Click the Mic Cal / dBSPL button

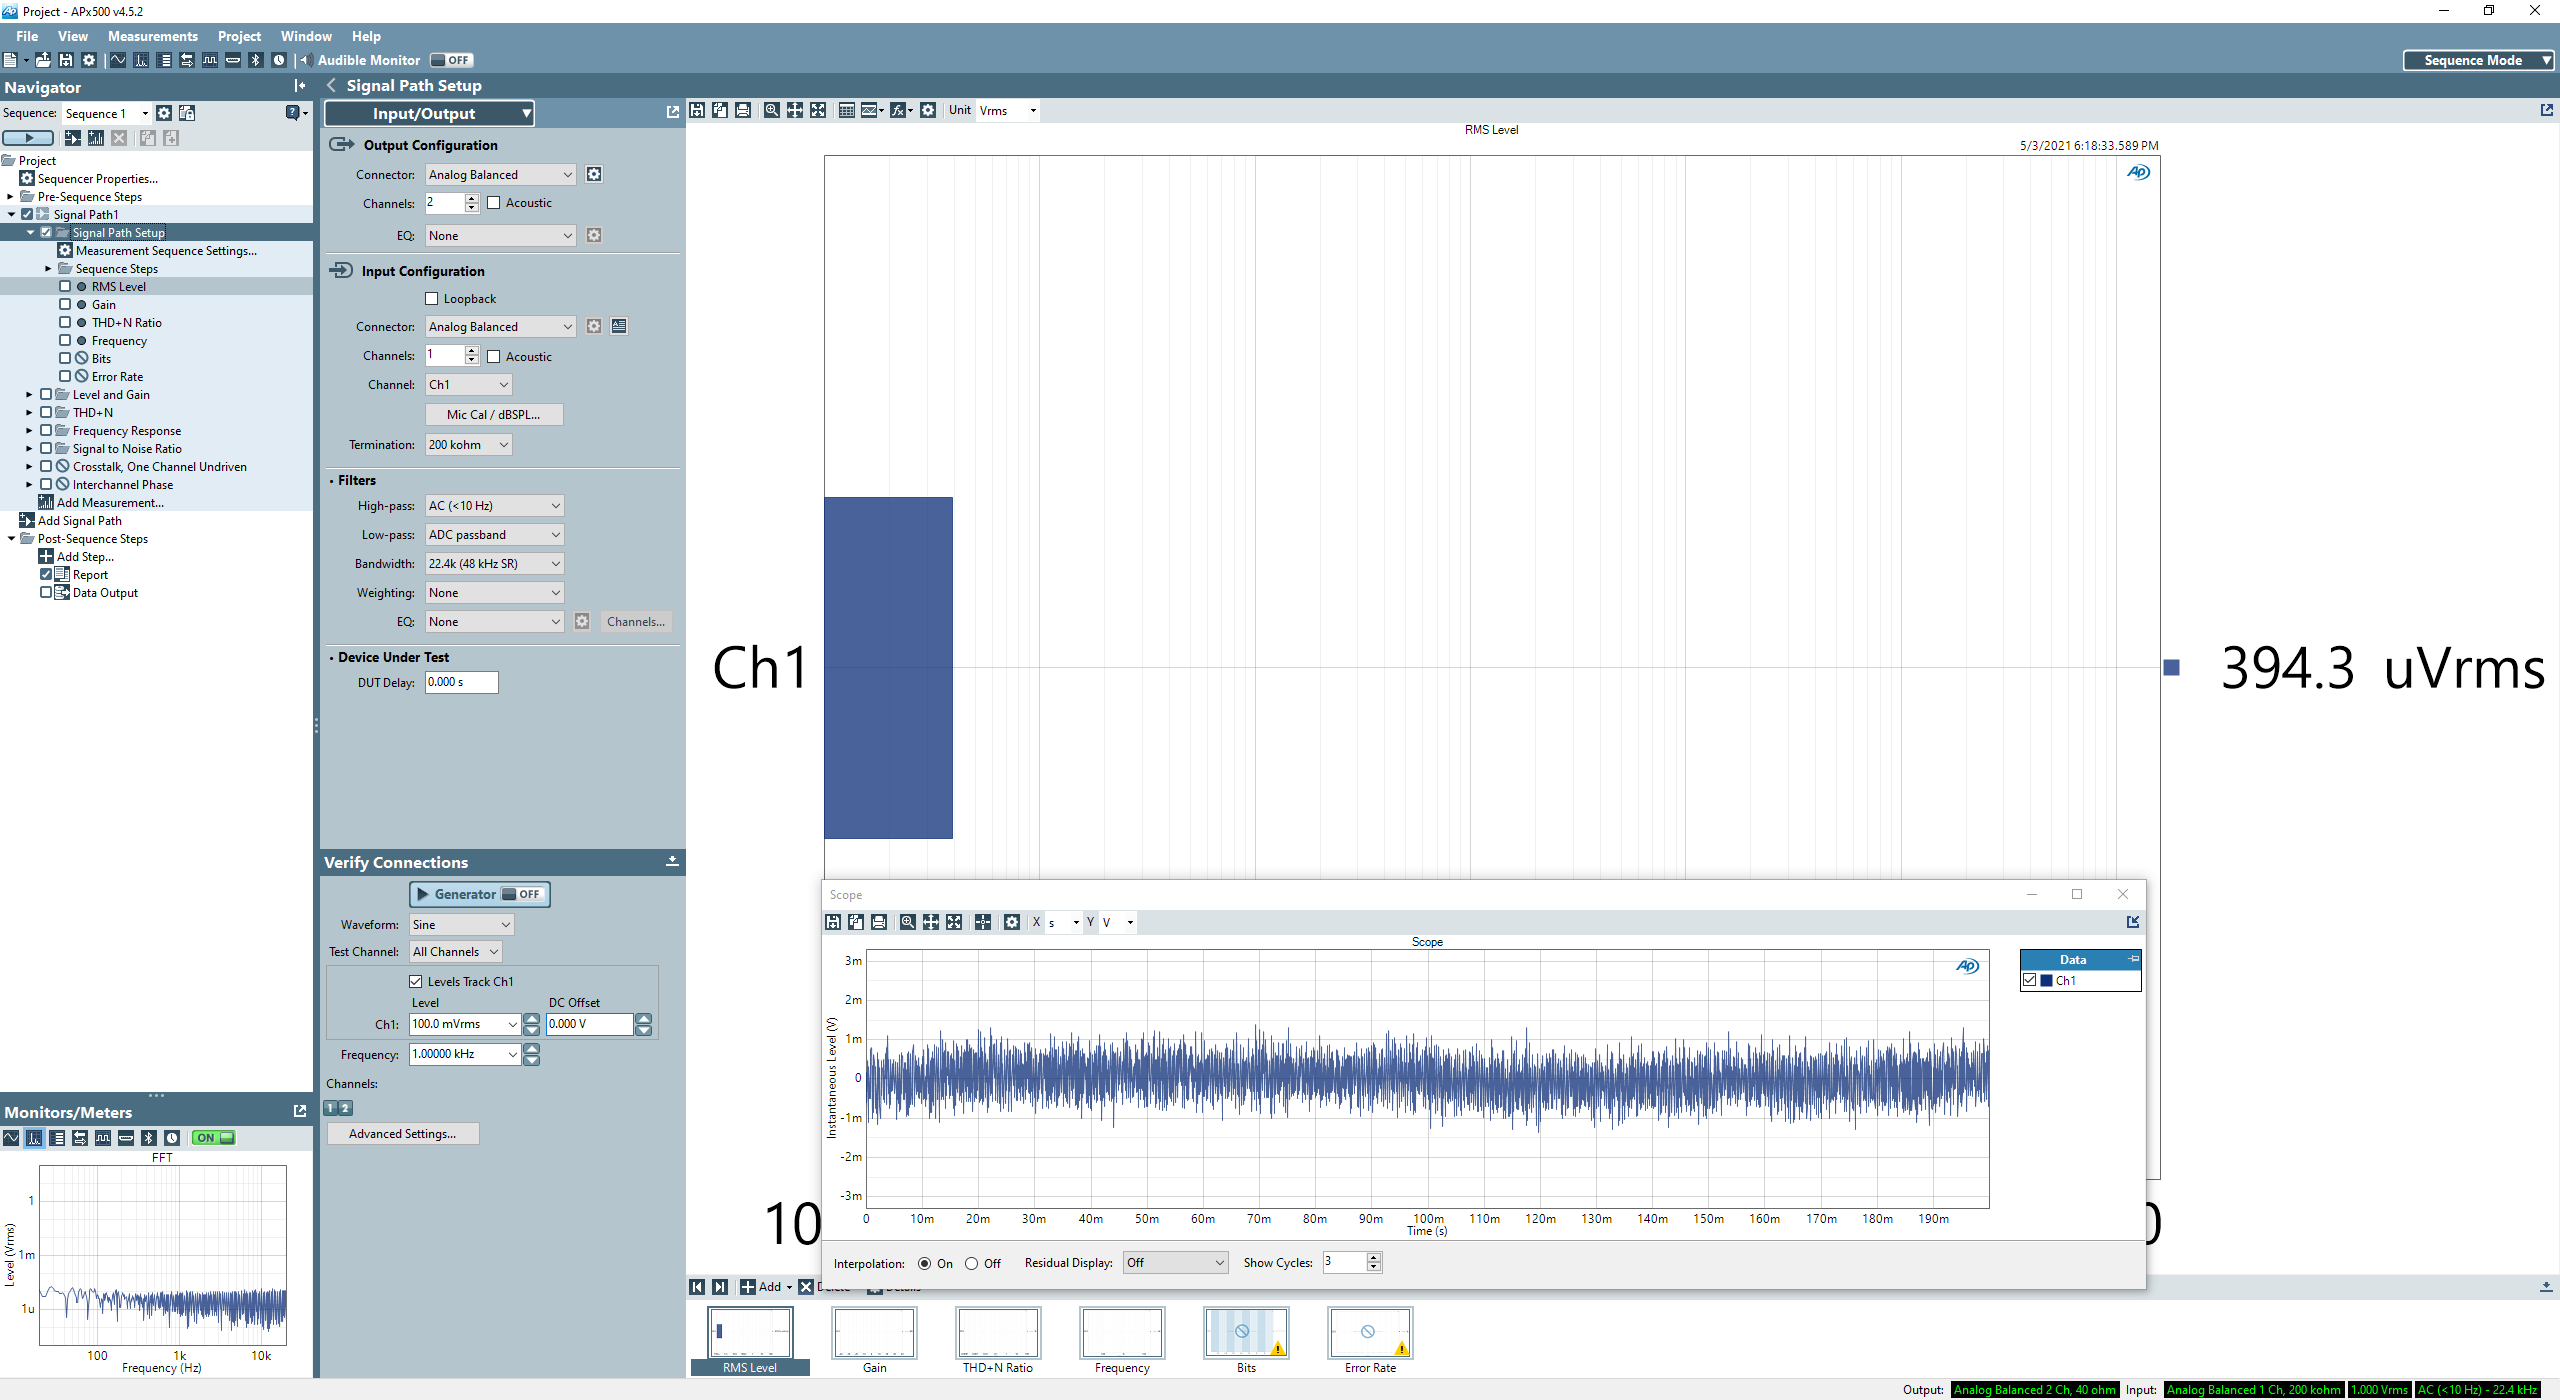pyautogui.click(x=494, y=415)
